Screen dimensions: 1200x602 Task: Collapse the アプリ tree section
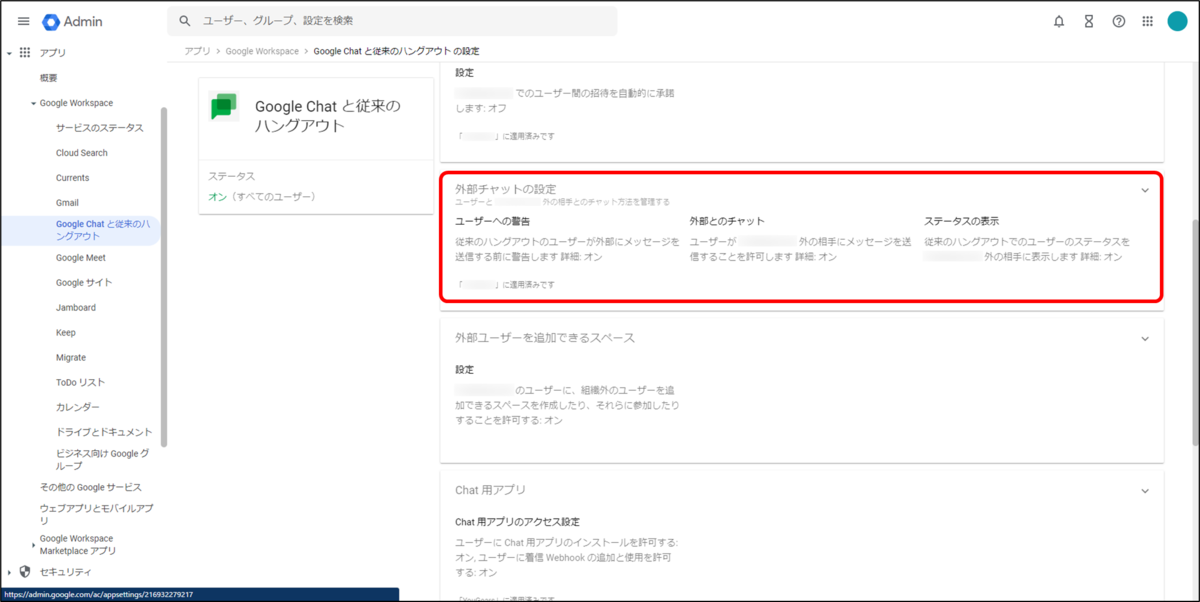(9, 53)
